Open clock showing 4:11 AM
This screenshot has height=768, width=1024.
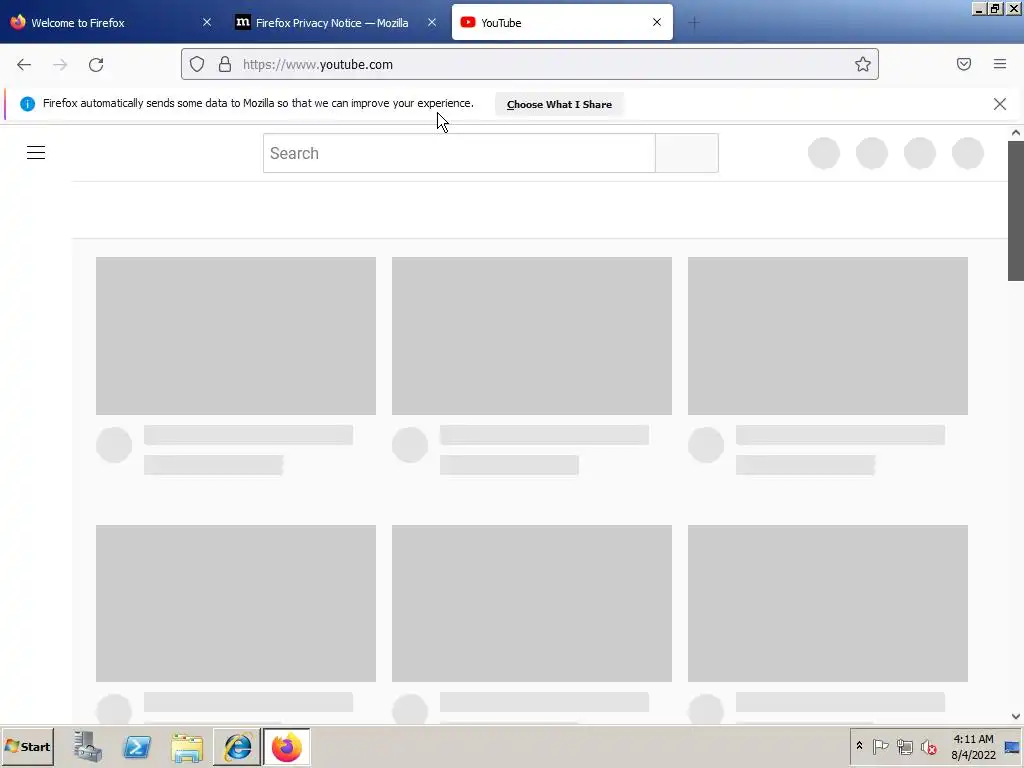(973, 746)
